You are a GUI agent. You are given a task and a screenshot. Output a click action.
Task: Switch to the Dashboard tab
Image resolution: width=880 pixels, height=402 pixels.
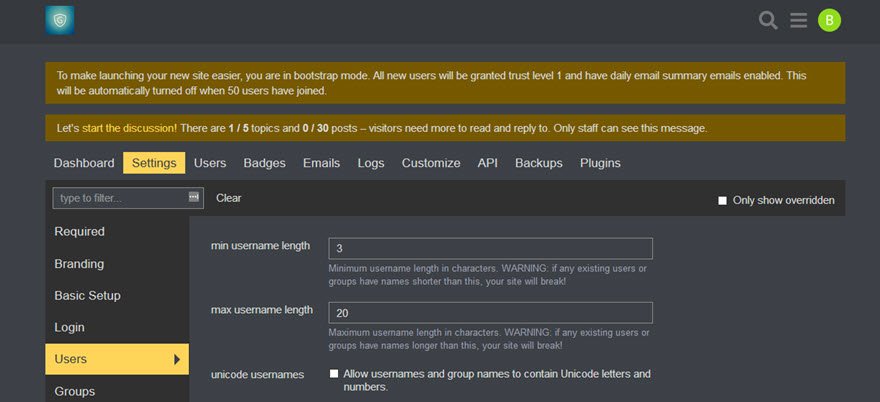(84, 163)
